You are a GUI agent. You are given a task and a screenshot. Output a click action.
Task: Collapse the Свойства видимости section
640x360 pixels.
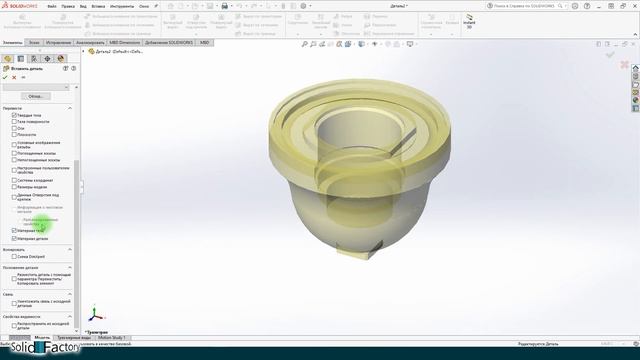70,316
